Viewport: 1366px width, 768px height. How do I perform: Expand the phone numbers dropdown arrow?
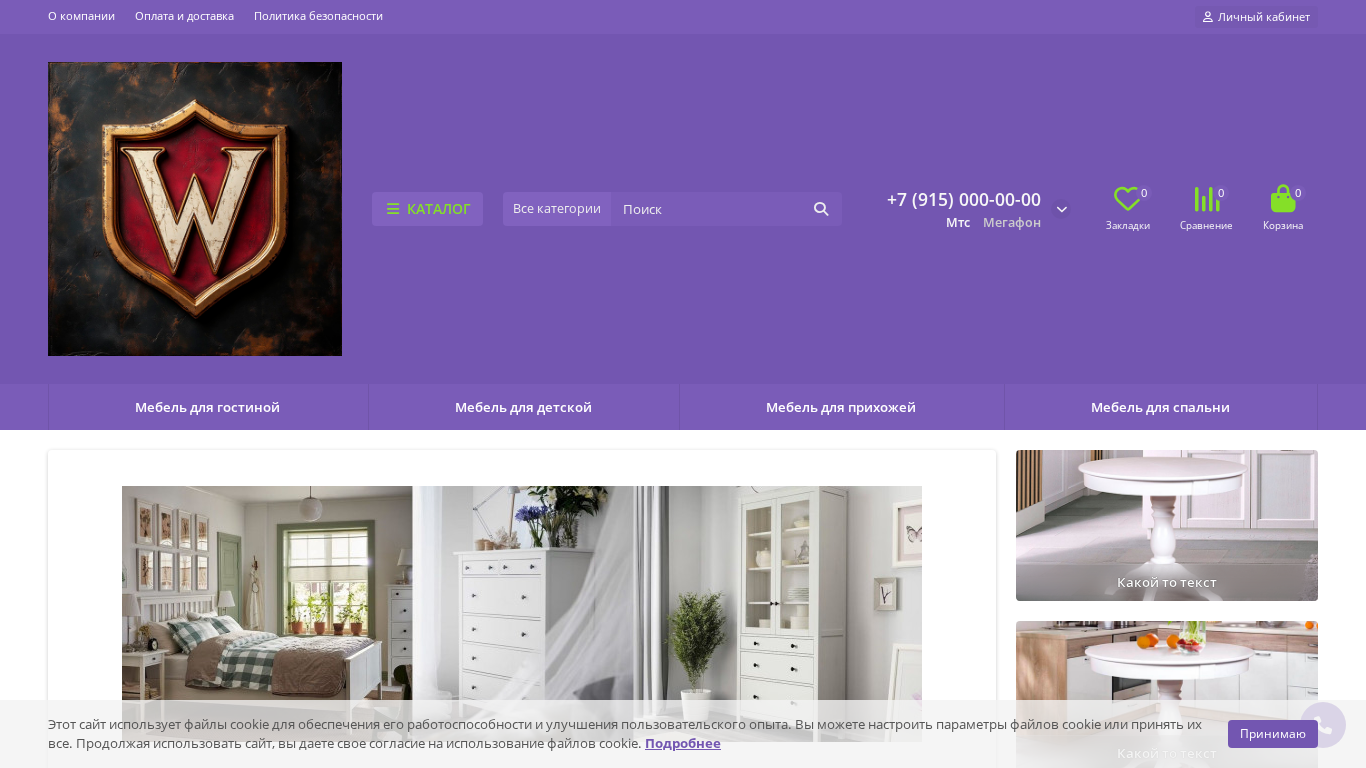click(1062, 209)
